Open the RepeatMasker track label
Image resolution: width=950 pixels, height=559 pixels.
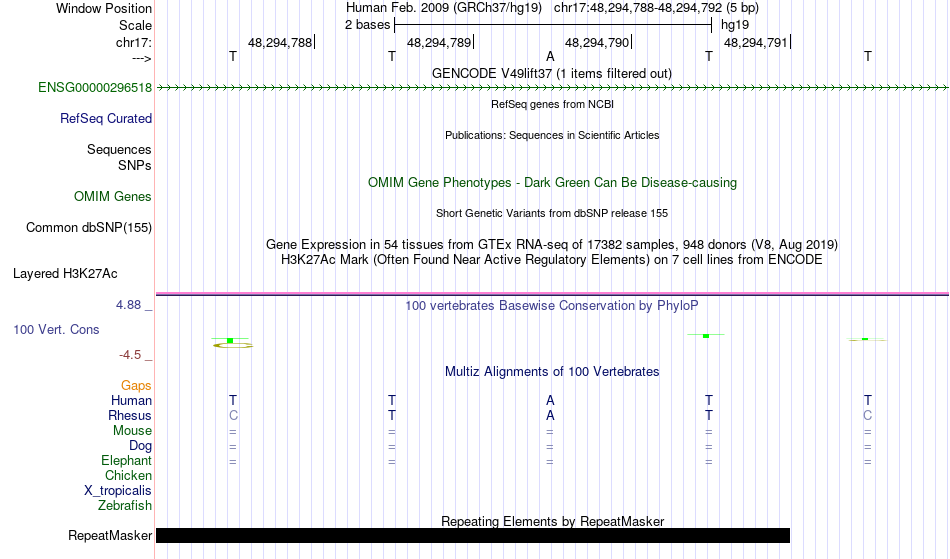(110, 535)
